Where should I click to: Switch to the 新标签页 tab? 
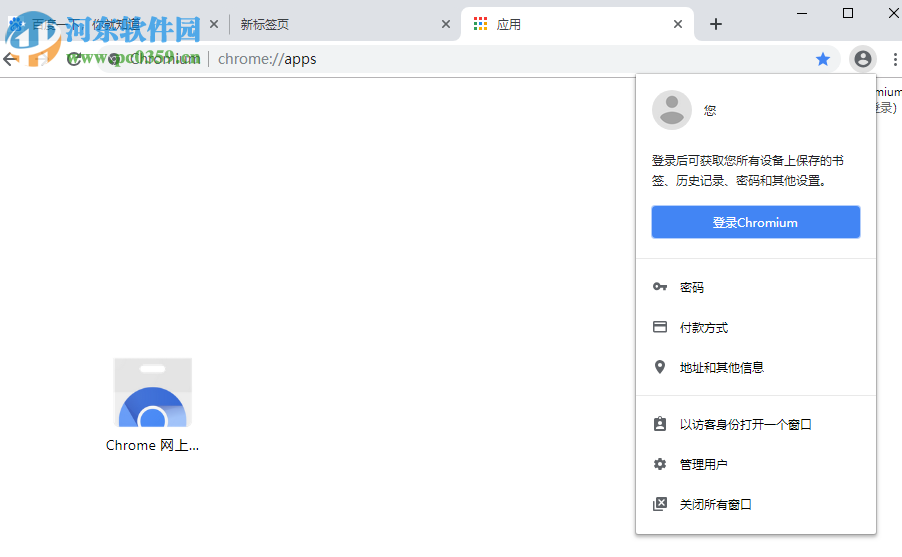point(343,24)
